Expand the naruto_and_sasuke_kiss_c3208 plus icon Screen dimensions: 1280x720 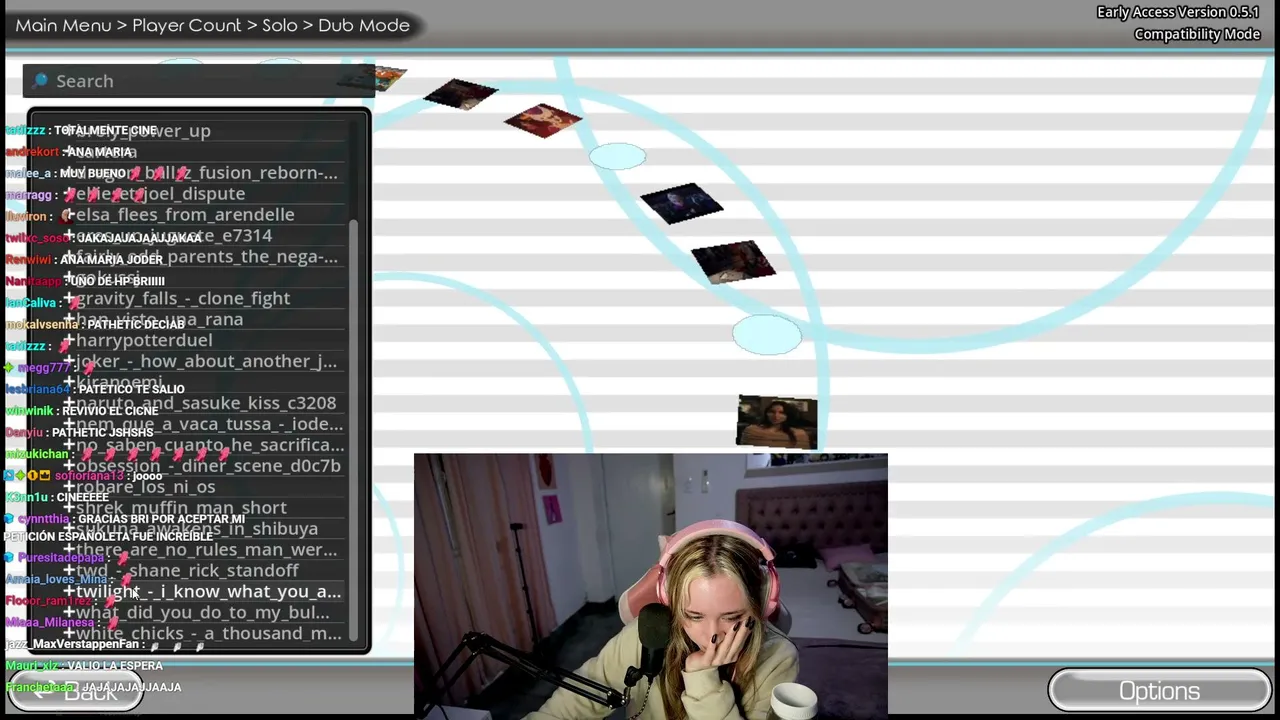[69, 403]
